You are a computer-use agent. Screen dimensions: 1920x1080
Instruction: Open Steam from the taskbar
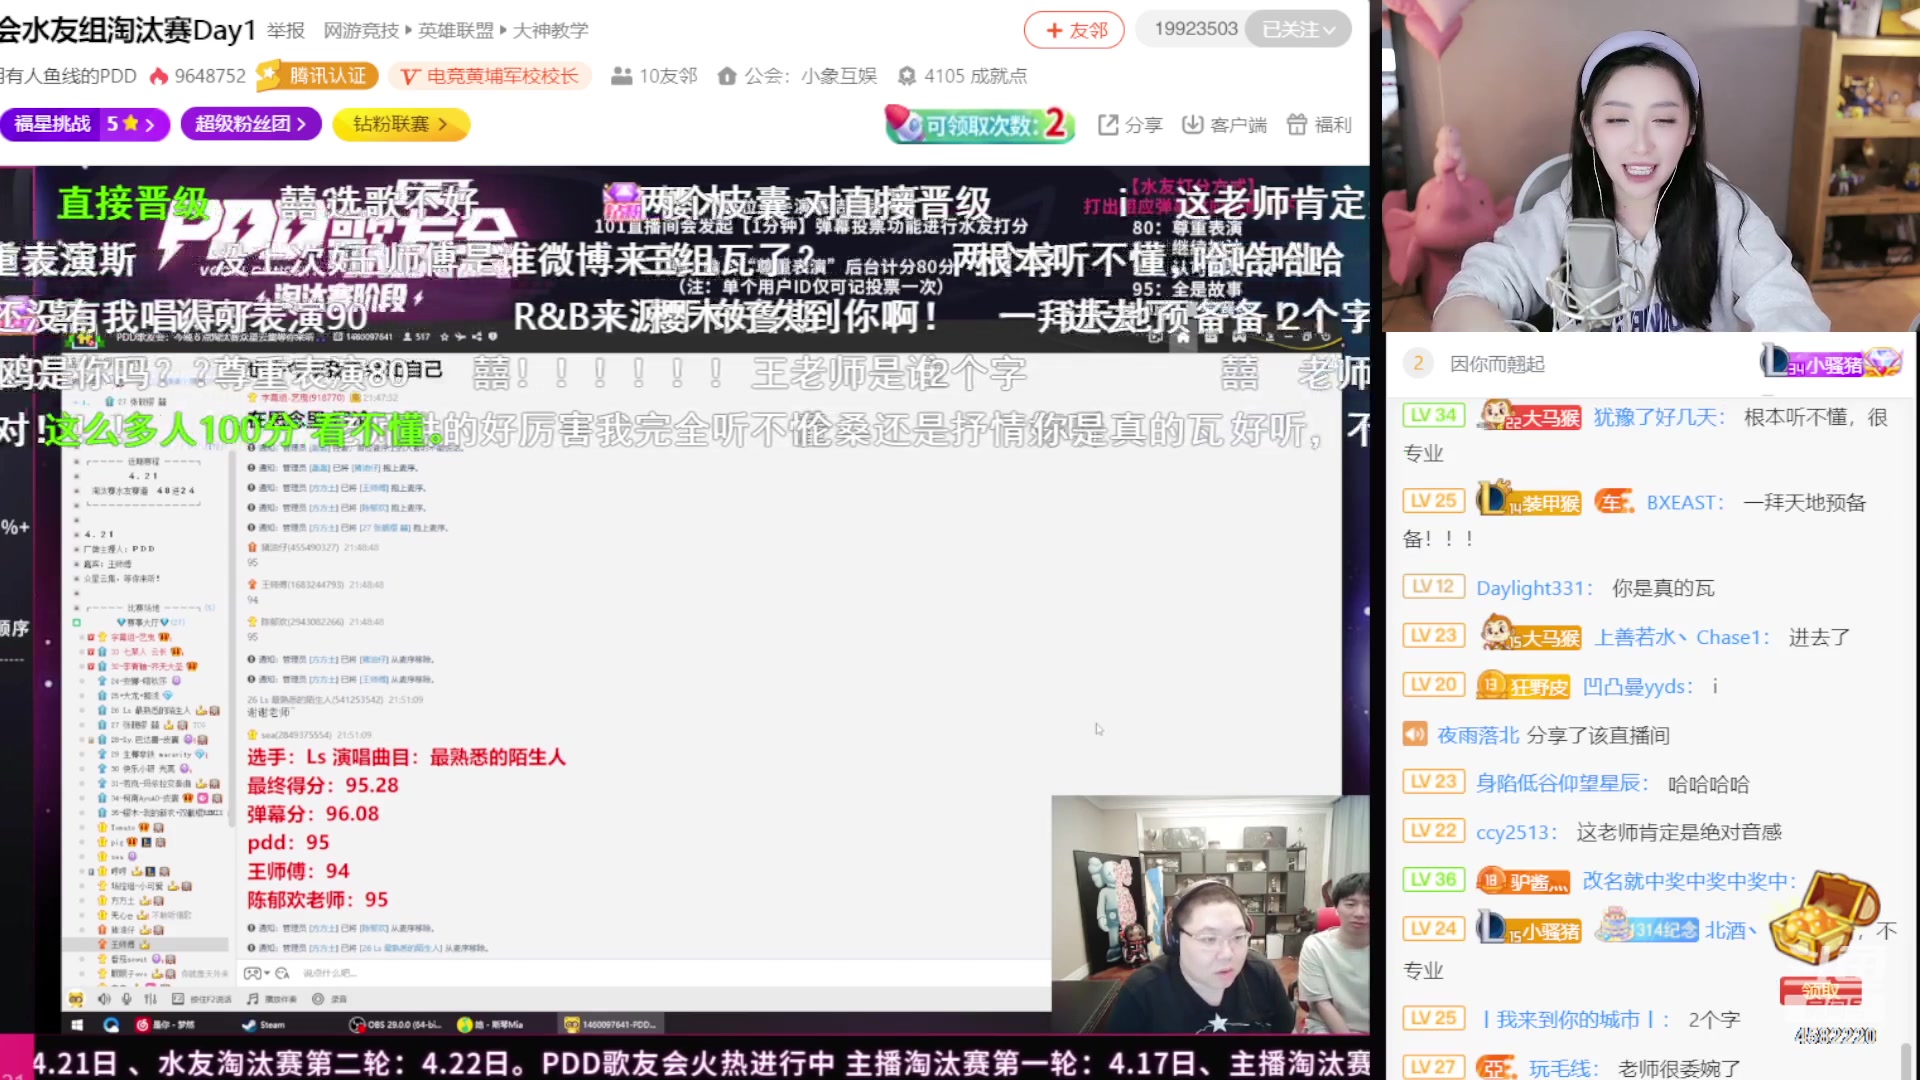tap(264, 1025)
